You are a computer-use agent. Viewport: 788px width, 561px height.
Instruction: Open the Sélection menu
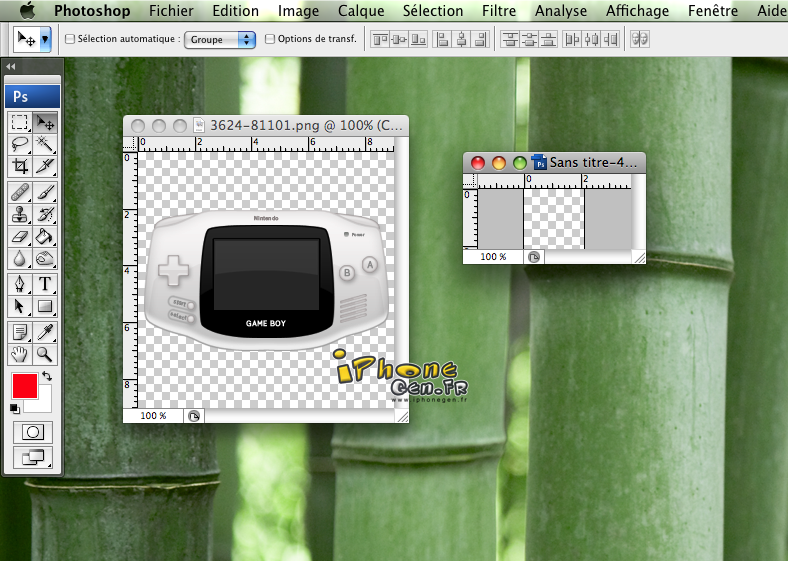pos(433,11)
